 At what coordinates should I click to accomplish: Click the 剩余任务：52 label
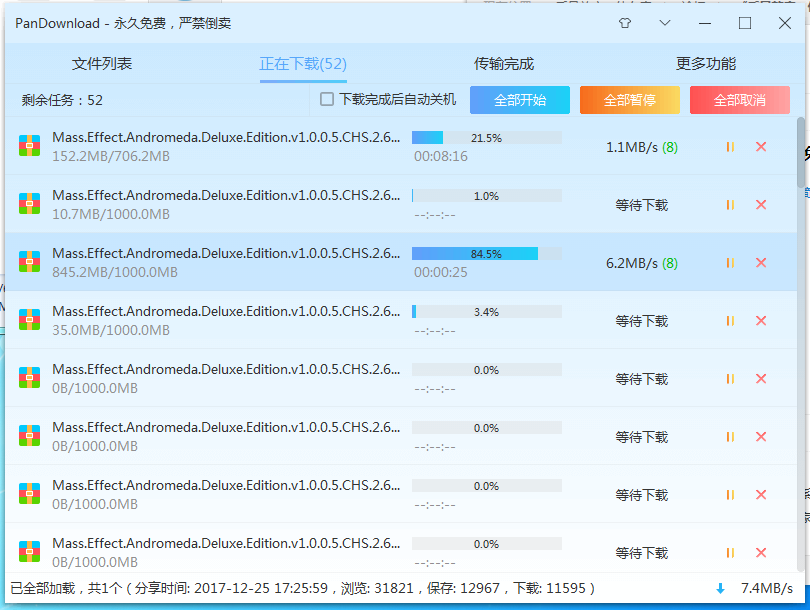[62, 100]
